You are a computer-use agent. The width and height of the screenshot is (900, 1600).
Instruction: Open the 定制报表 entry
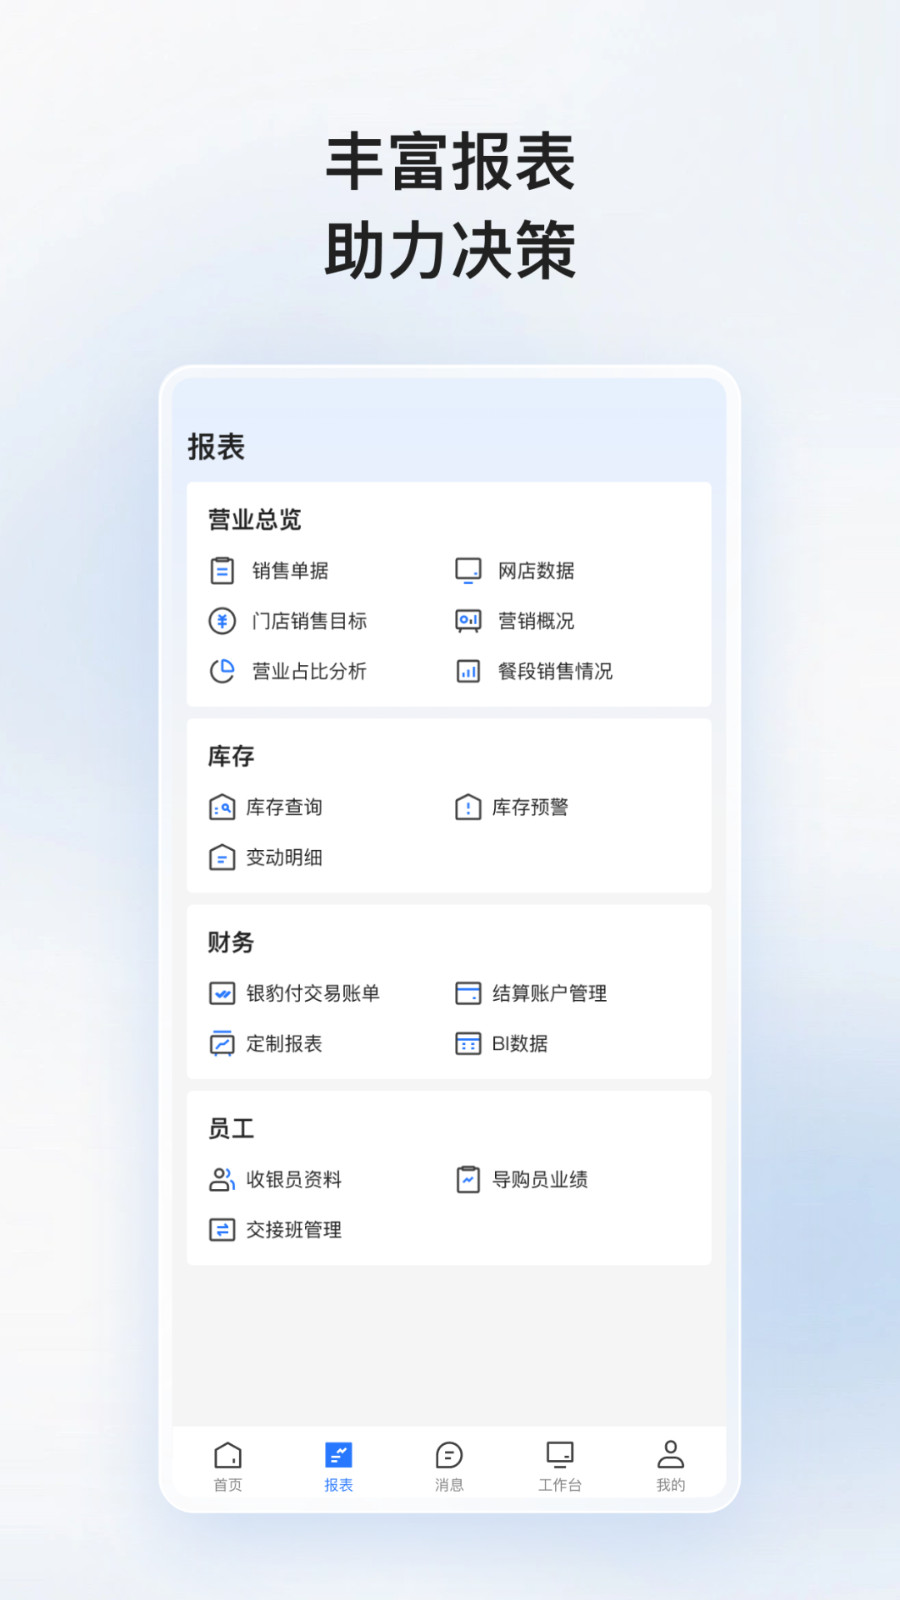284,1044
